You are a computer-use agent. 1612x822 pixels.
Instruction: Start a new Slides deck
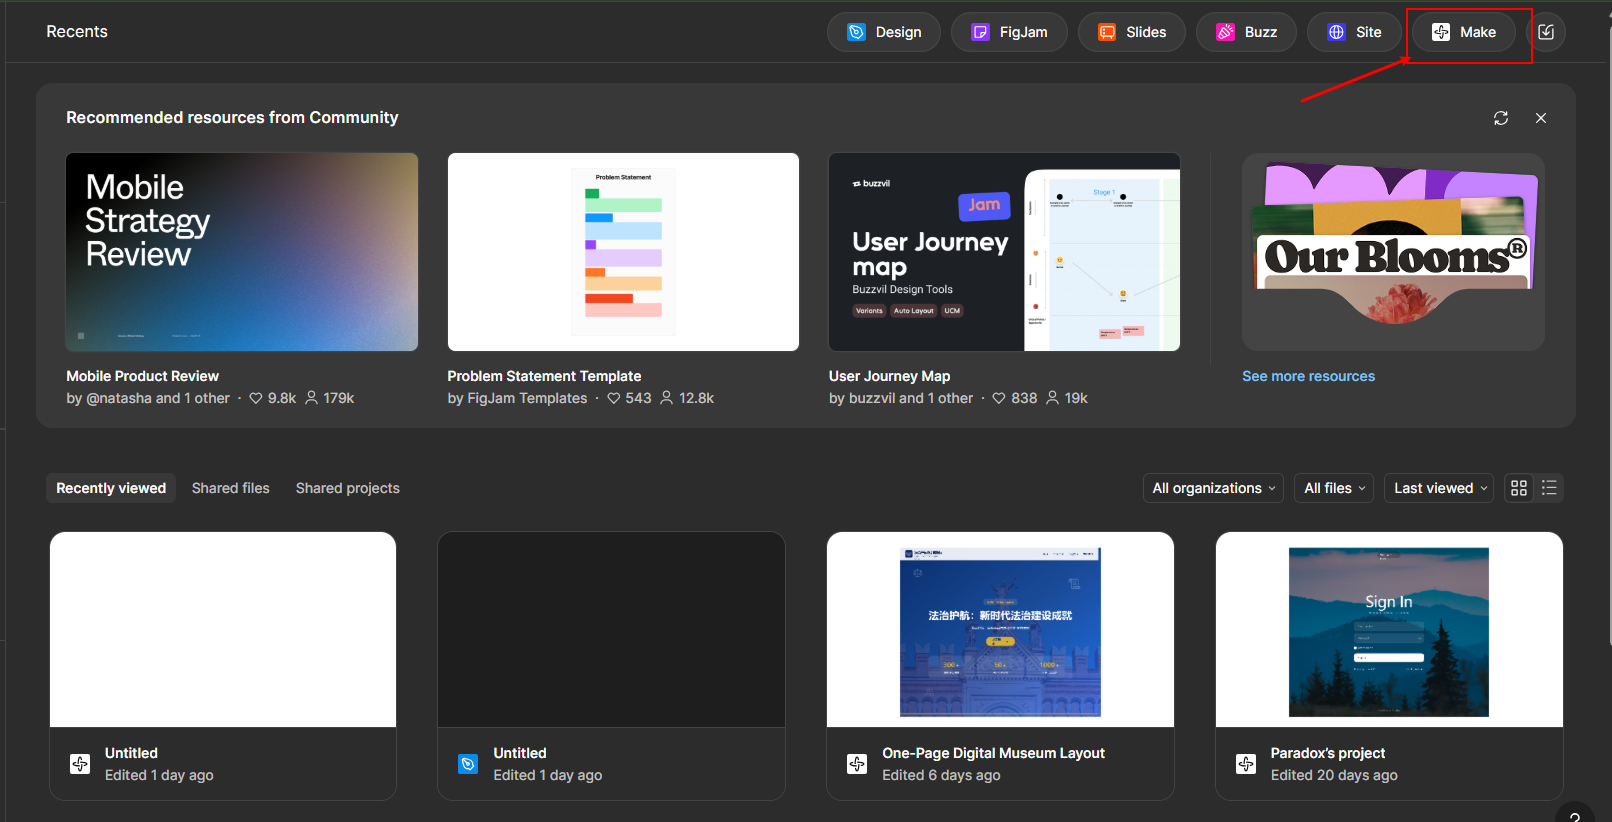coord(1131,32)
